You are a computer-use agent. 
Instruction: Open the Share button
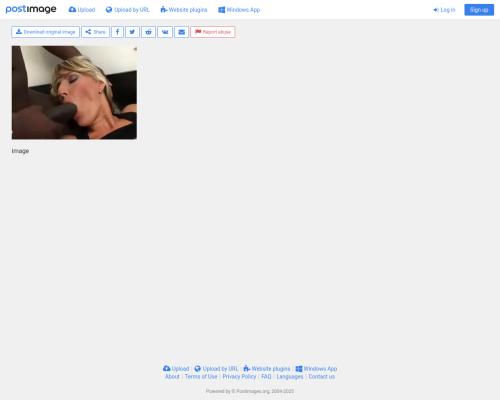95,32
